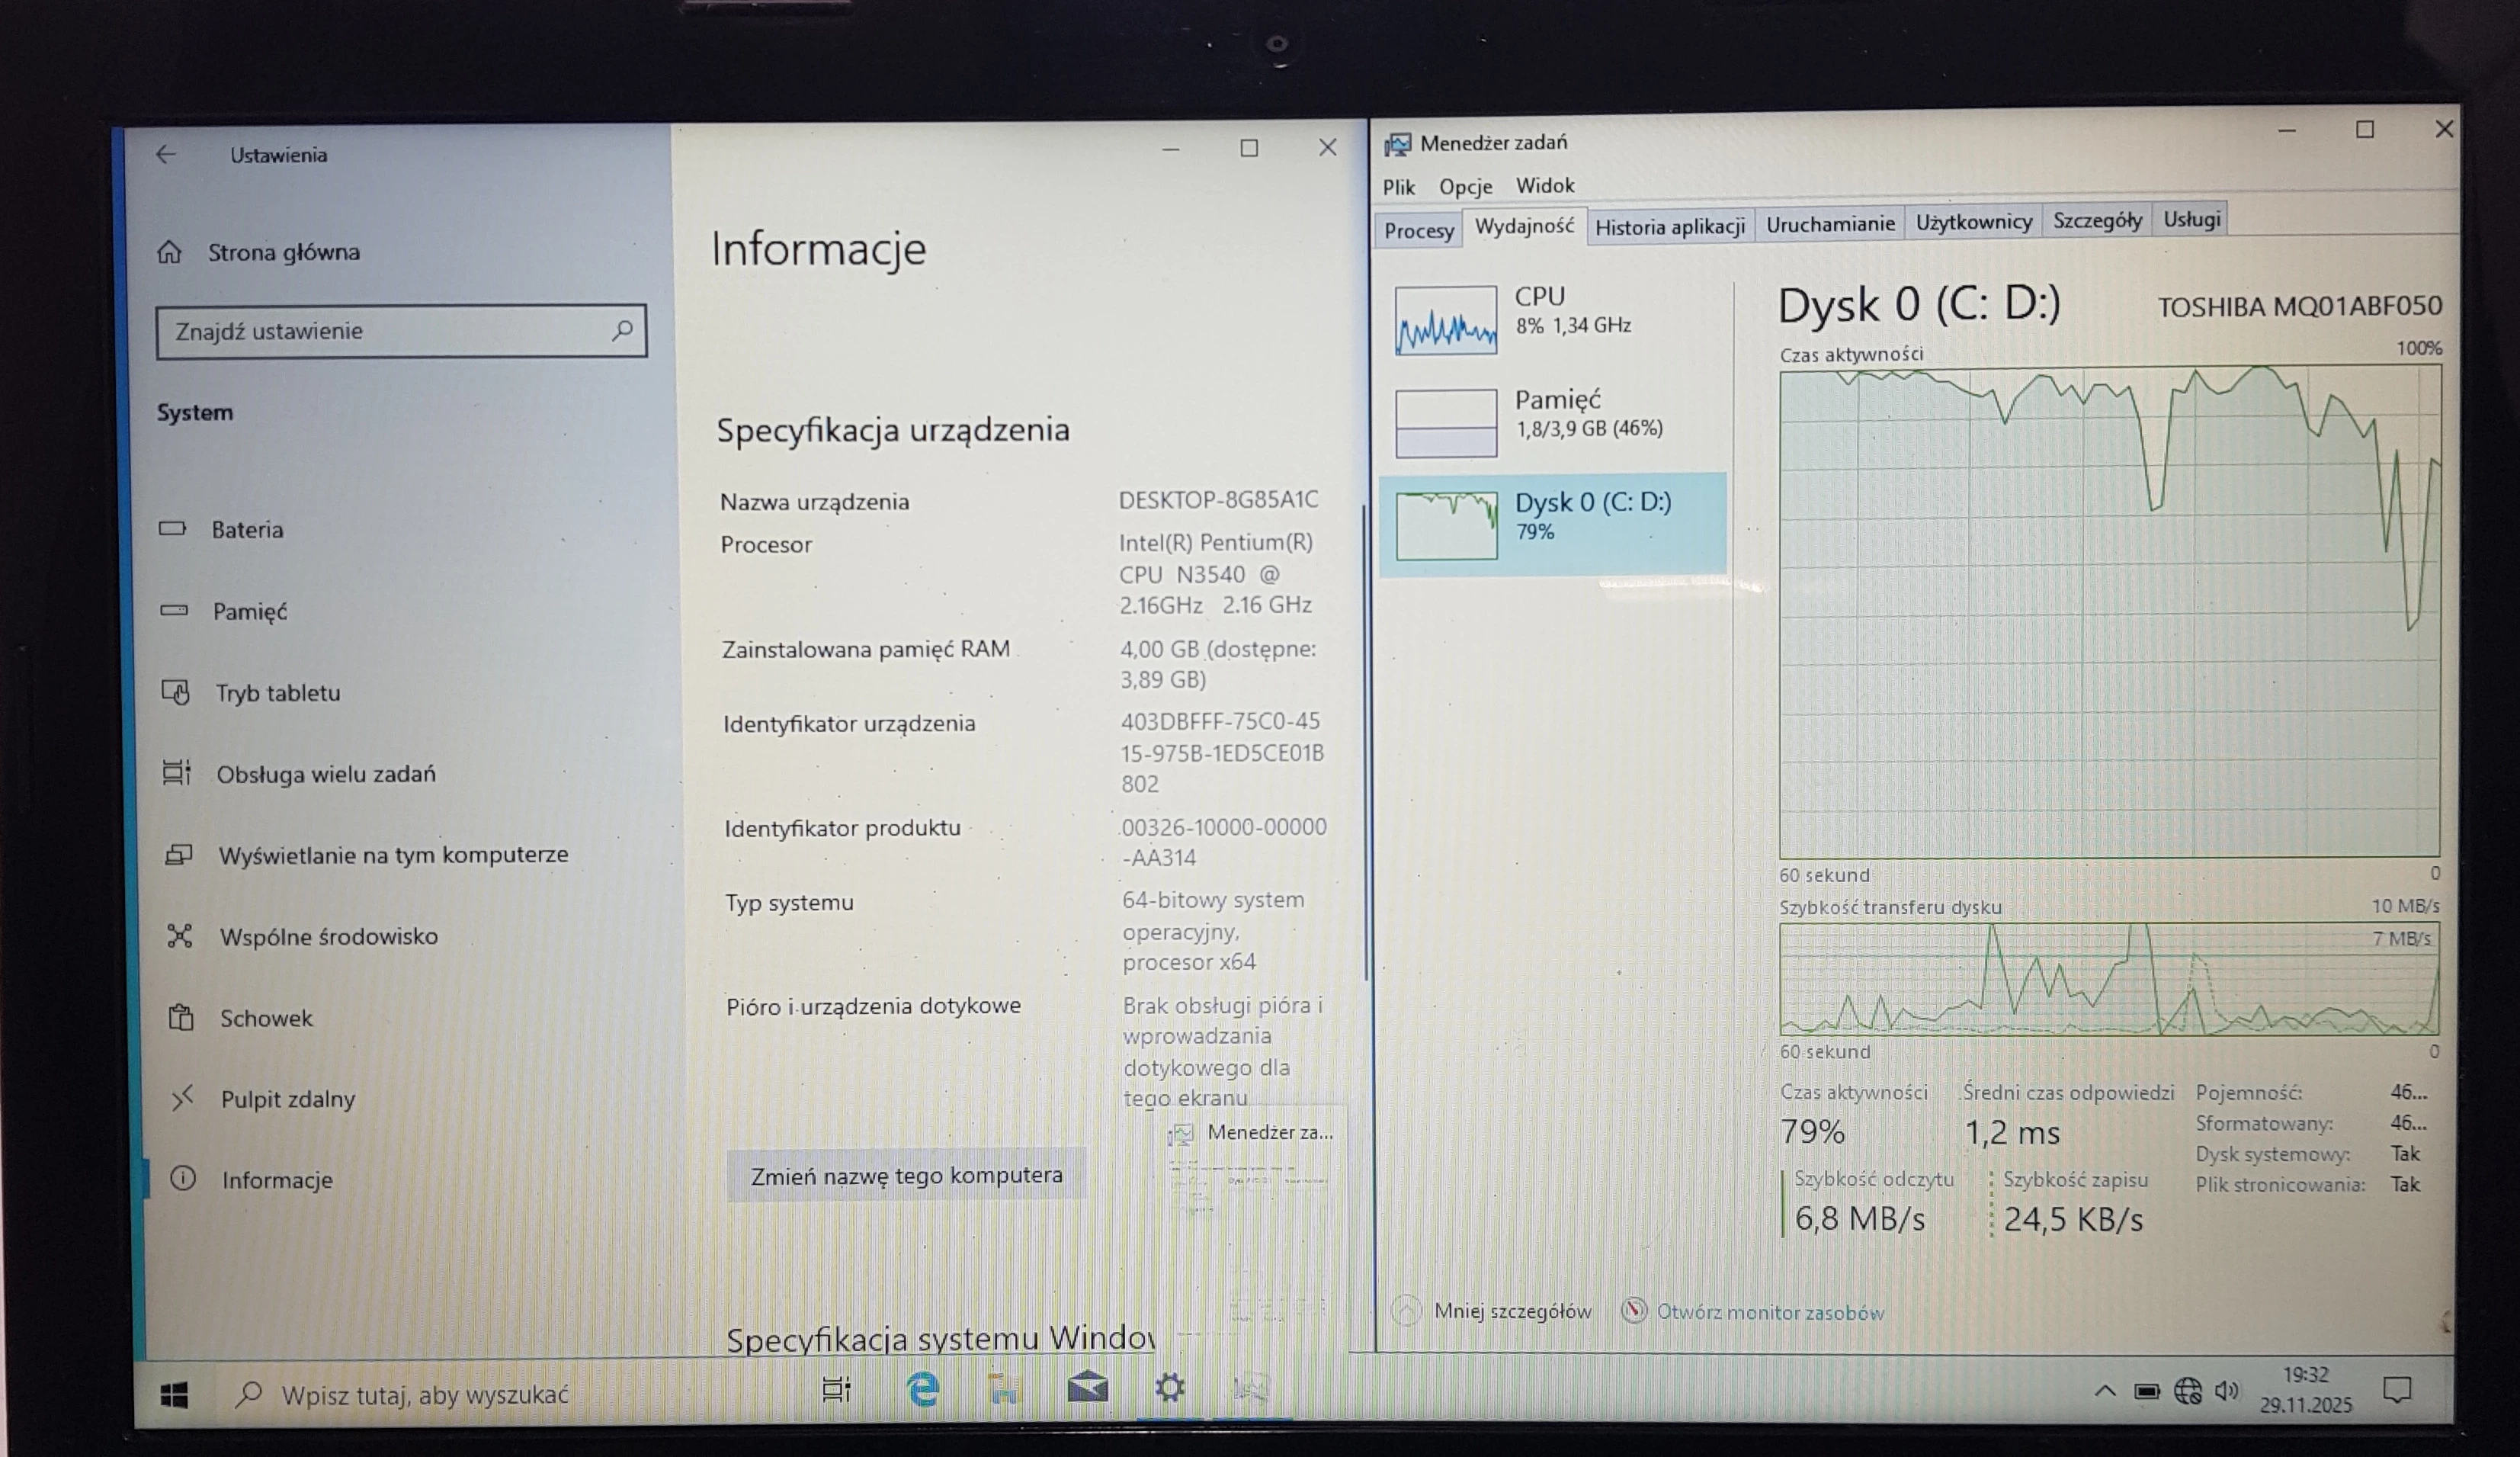Viewport: 2520px width, 1457px height.
Task: Open the Settings gear icon on taskbar
Action: tap(1170, 1389)
